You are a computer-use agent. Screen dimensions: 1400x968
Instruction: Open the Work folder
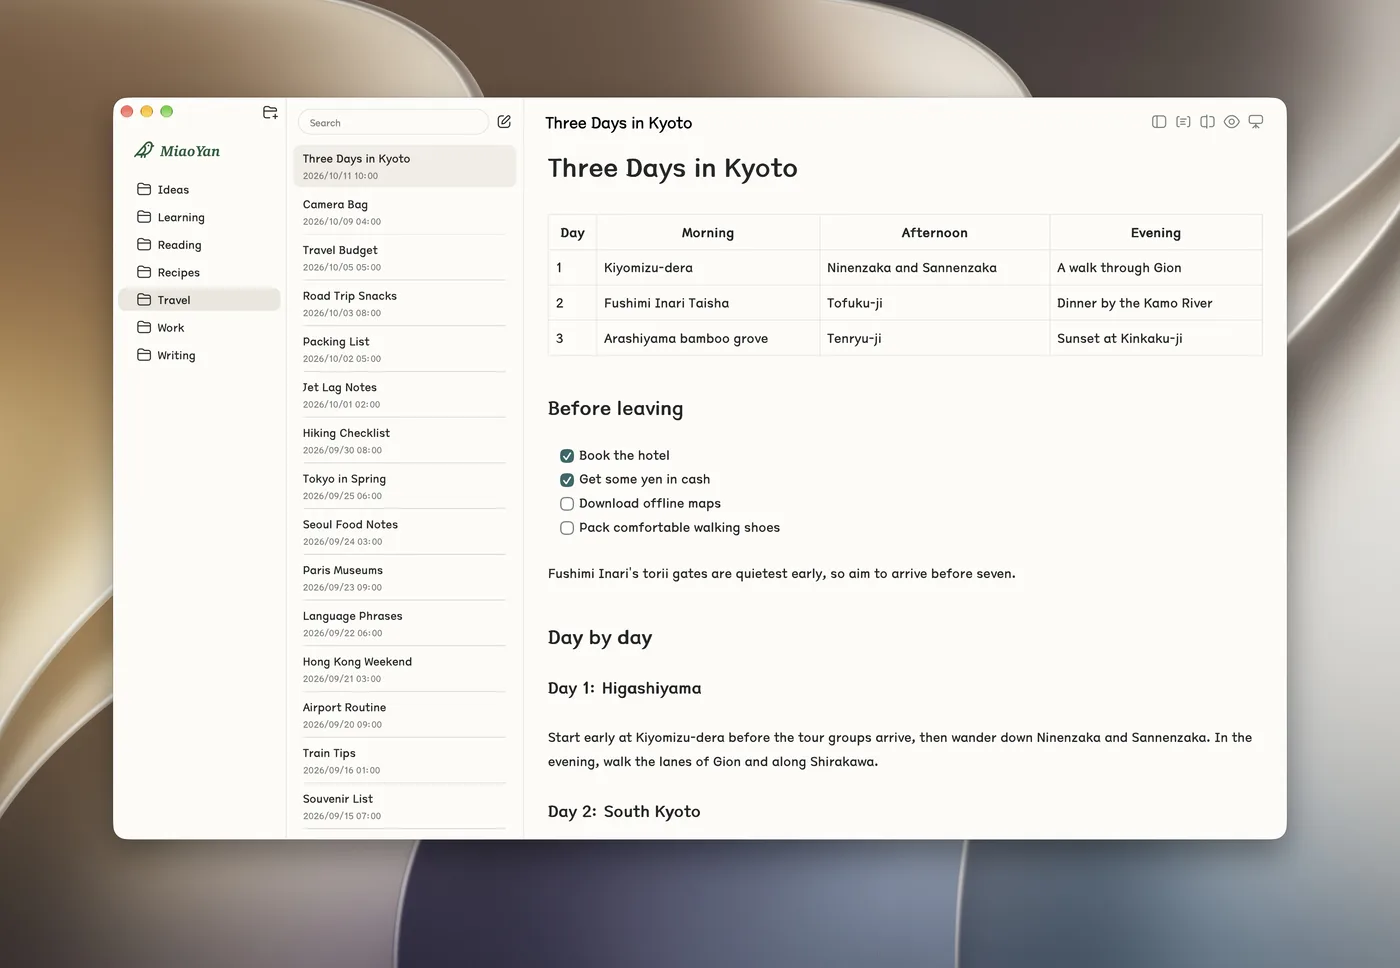coord(199,327)
